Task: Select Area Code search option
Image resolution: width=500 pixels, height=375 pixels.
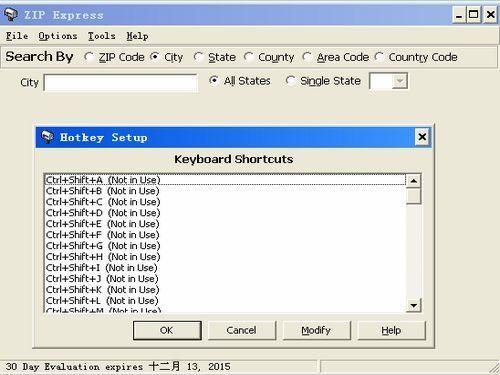Action: coord(307,57)
